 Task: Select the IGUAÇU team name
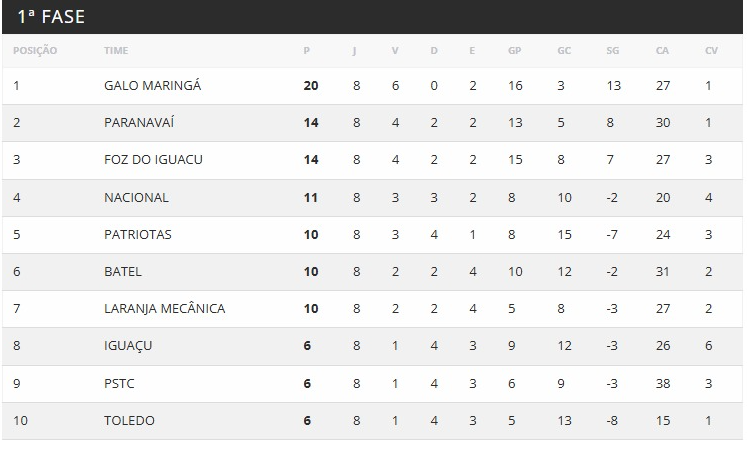click(x=128, y=346)
